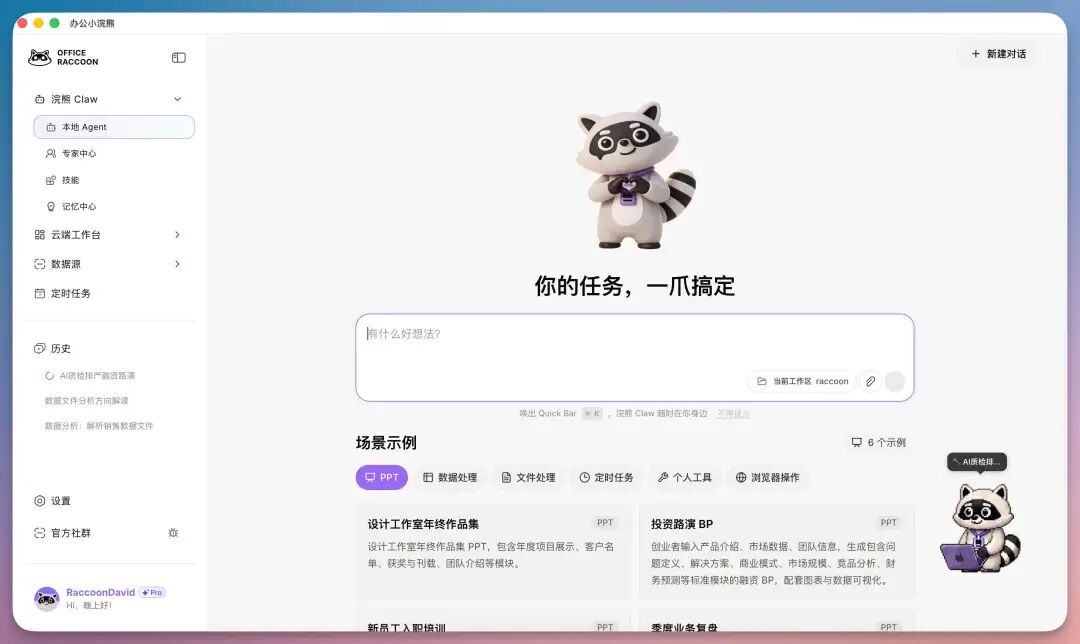Screen dimensions: 1080x644
Task: Select the PPT scenario tab
Action: (382, 477)
